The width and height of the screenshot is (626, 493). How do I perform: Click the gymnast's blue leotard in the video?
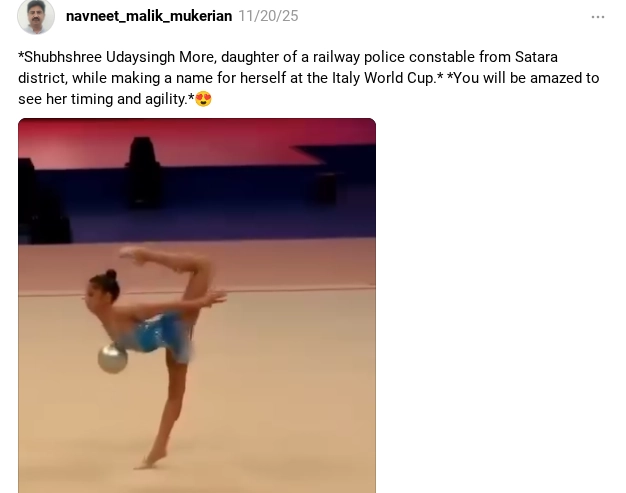[158, 332]
